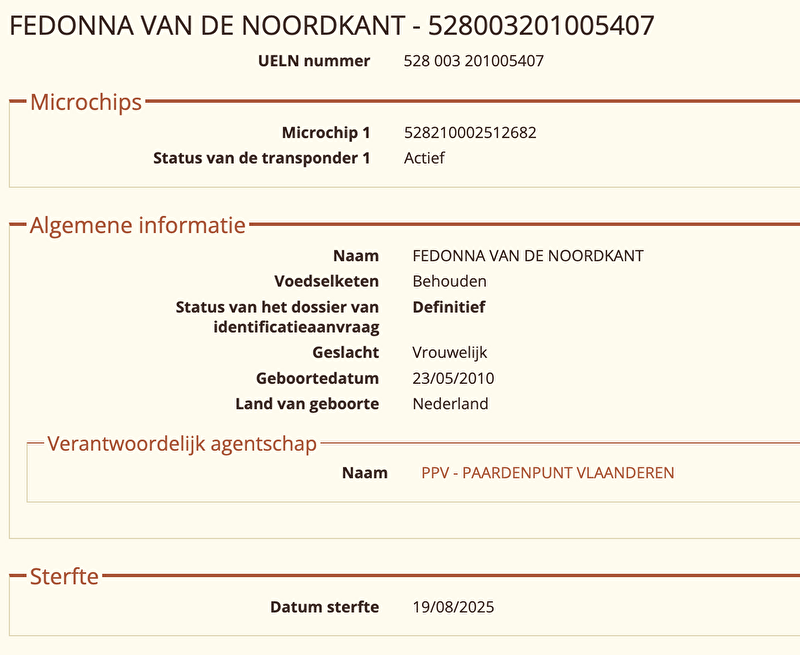Click the Nederland country of birth value

pos(450,405)
